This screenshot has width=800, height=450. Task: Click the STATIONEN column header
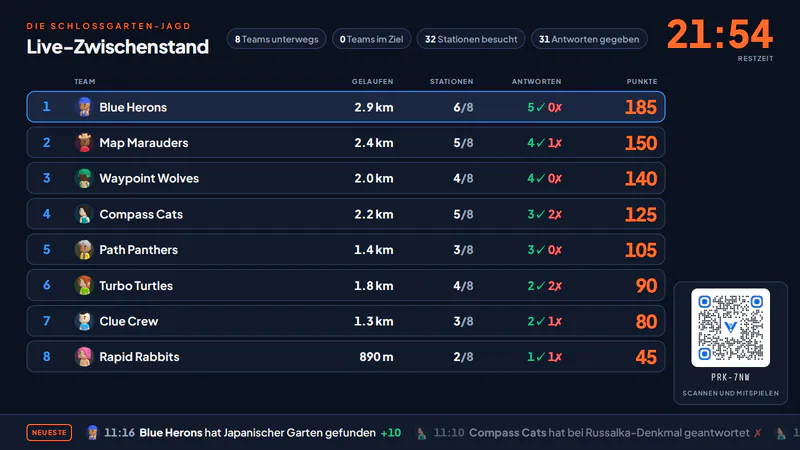(452, 82)
